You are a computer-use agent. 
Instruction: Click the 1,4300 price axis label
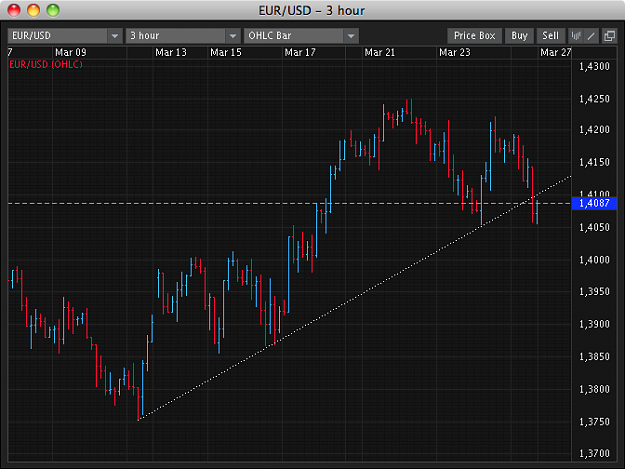pyautogui.click(x=594, y=67)
